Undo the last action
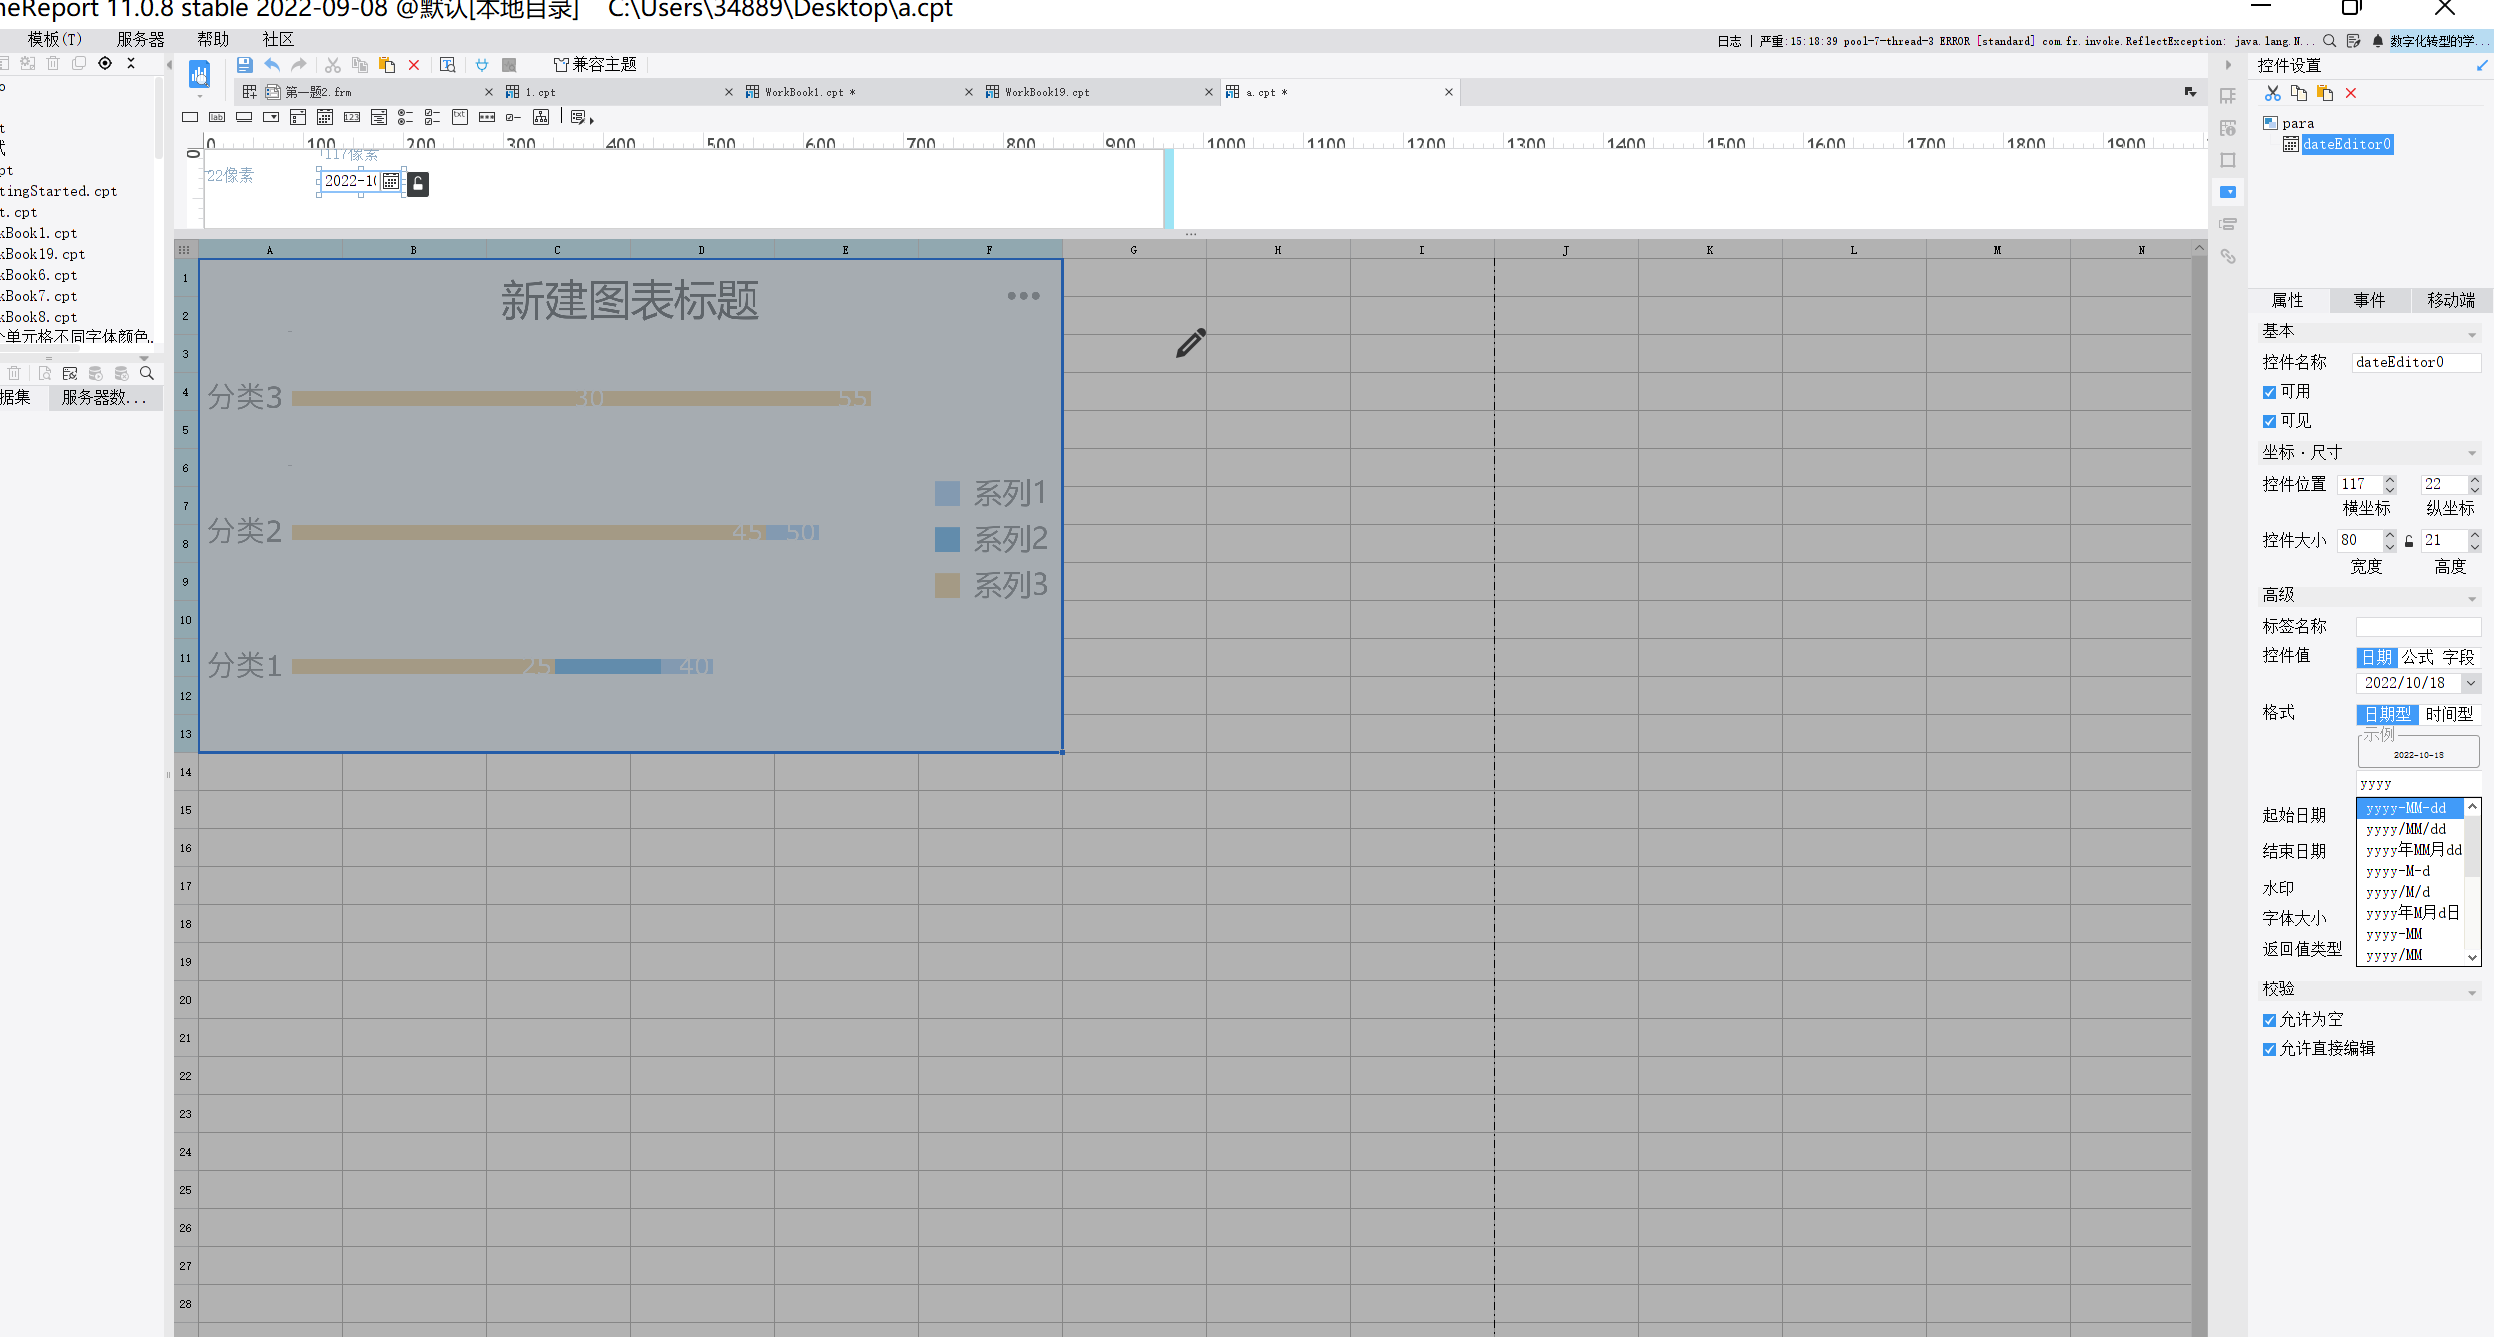 pos(272,65)
